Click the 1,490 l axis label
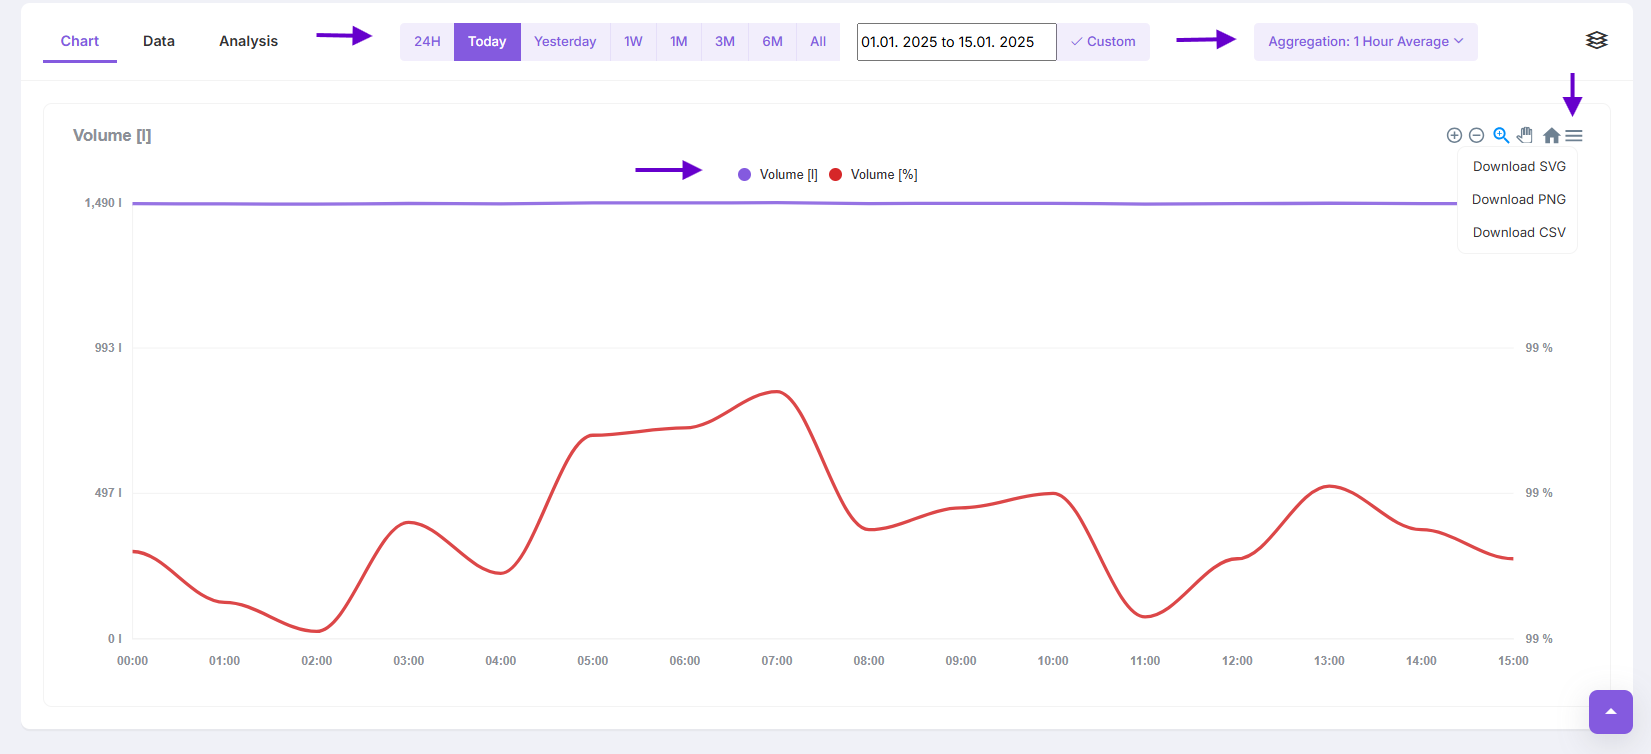The height and width of the screenshot is (754, 1651). tap(103, 203)
